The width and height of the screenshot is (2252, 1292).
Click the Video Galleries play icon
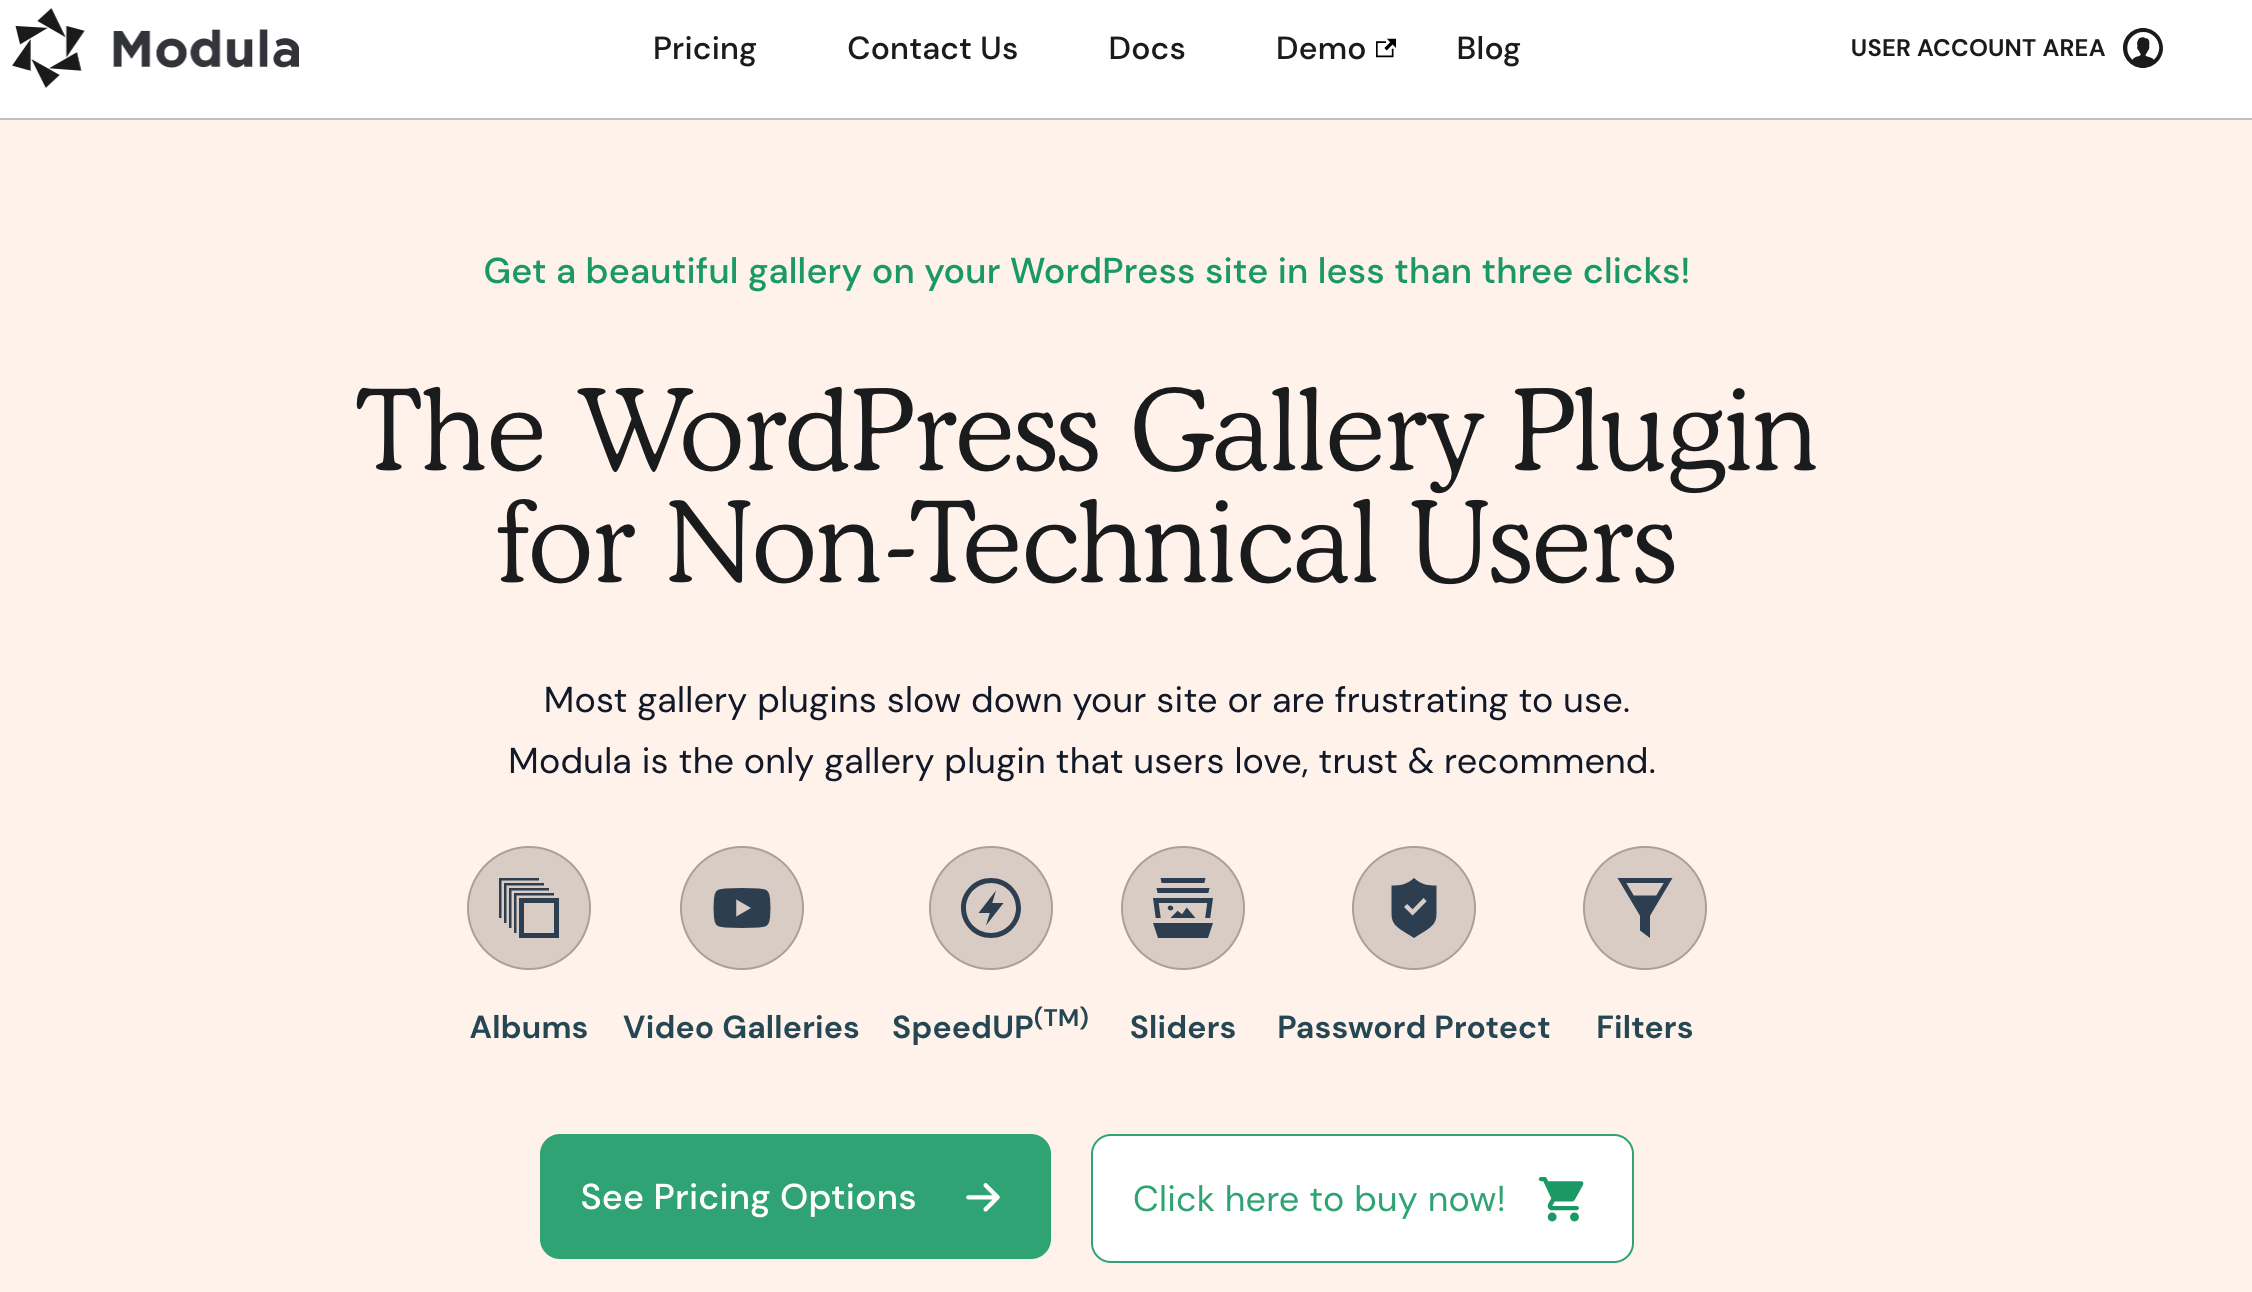point(742,908)
